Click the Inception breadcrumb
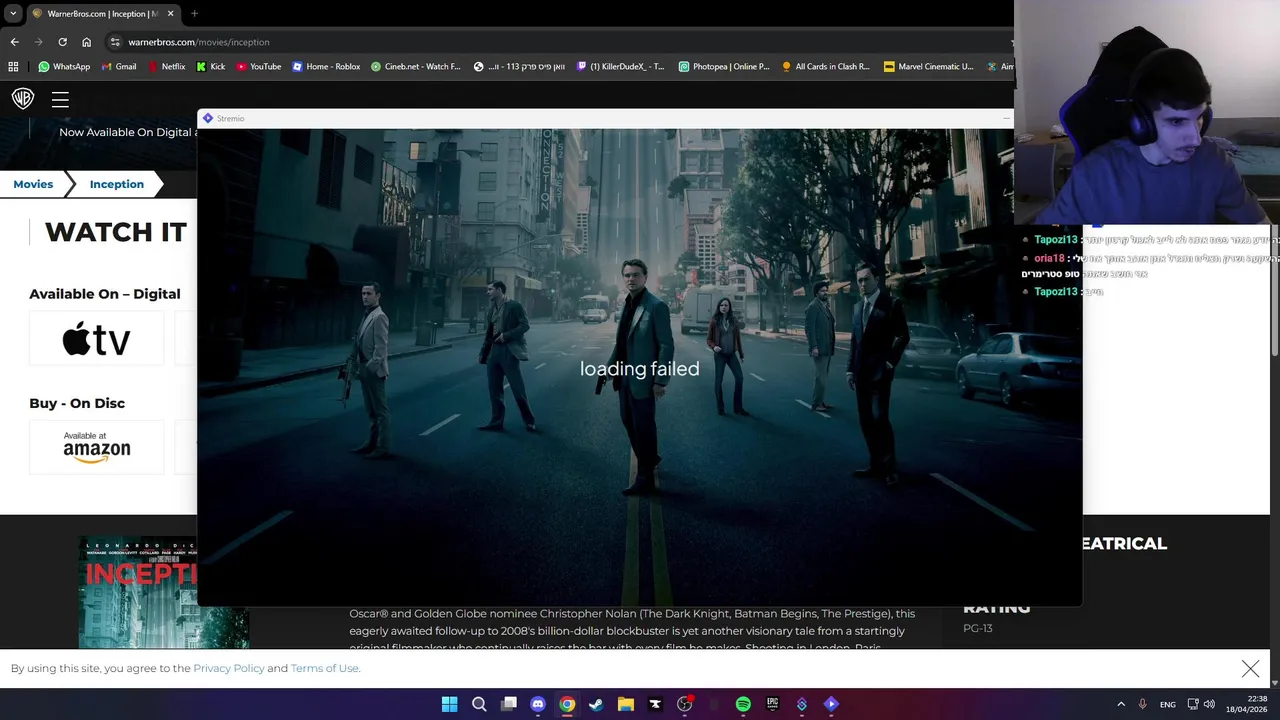 click(117, 184)
